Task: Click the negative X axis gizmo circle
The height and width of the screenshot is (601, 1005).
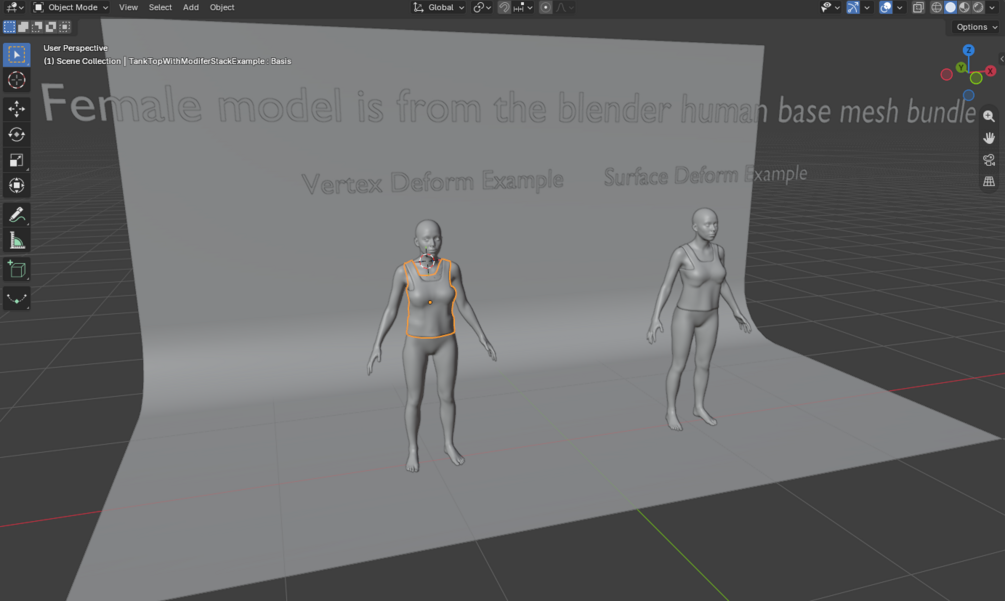Action: tap(946, 75)
